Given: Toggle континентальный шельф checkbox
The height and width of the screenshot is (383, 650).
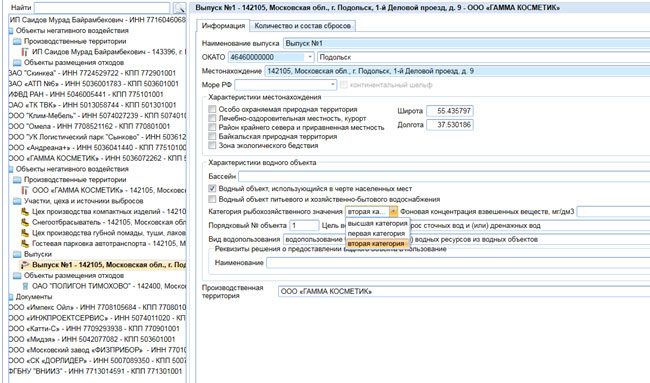Looking at the screenshot, I should pos(343,85).
